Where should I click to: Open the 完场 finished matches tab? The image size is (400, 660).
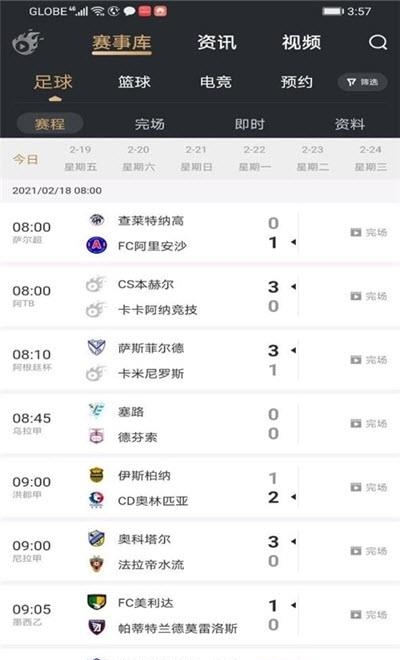click(x=150, y=124)
